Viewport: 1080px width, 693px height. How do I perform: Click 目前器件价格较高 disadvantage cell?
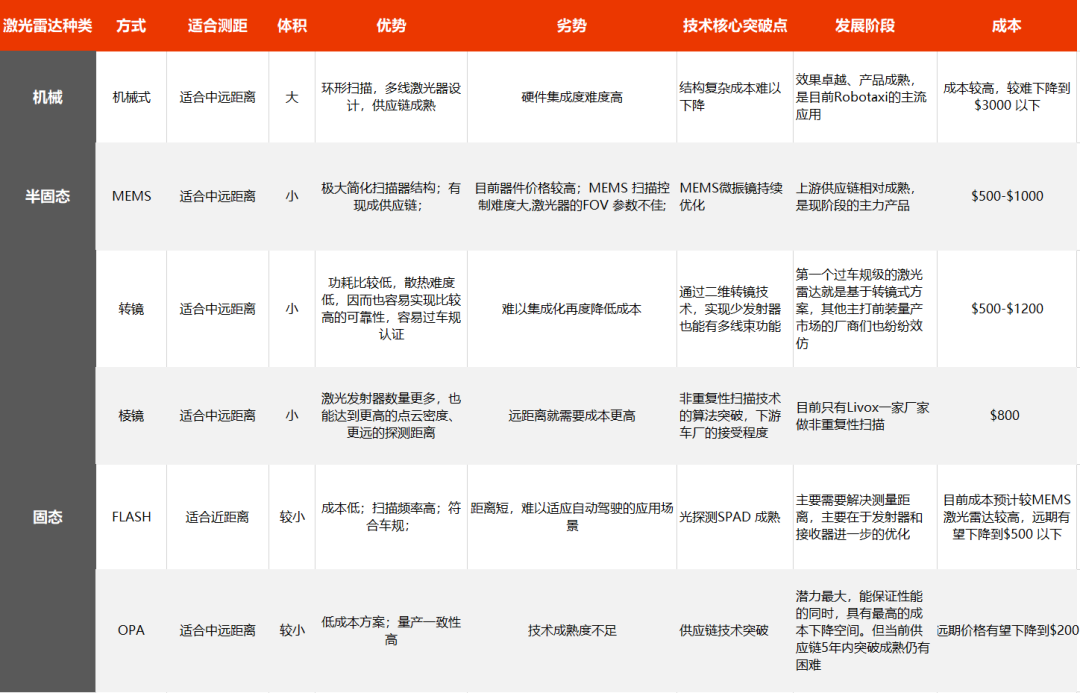point(572,196)
